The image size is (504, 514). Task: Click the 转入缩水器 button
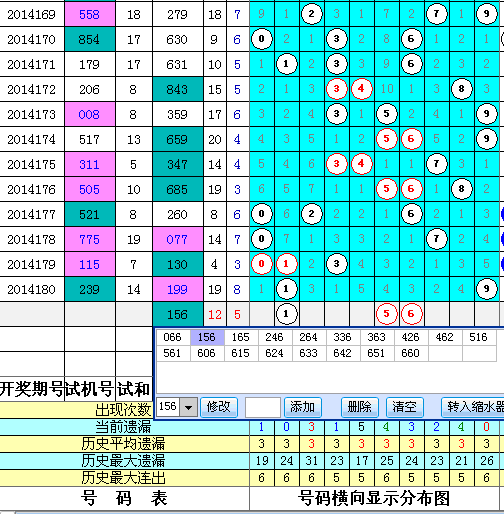pos(473,407)
